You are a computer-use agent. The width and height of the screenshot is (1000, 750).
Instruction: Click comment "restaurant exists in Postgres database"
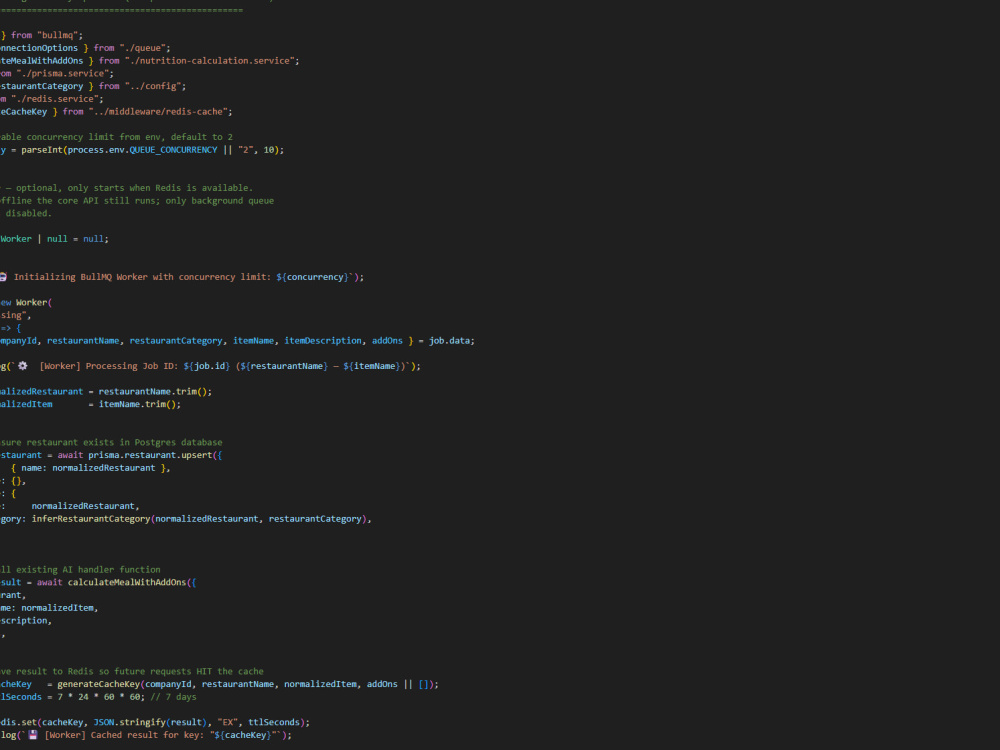pyautogui.click(x=124, y=443)
